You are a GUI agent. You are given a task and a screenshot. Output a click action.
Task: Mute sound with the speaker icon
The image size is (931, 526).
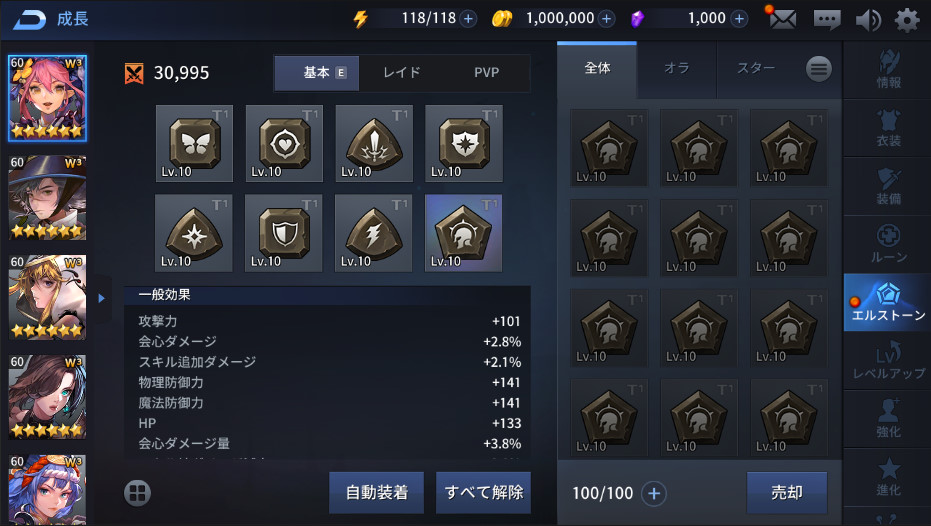pos(868,20)
